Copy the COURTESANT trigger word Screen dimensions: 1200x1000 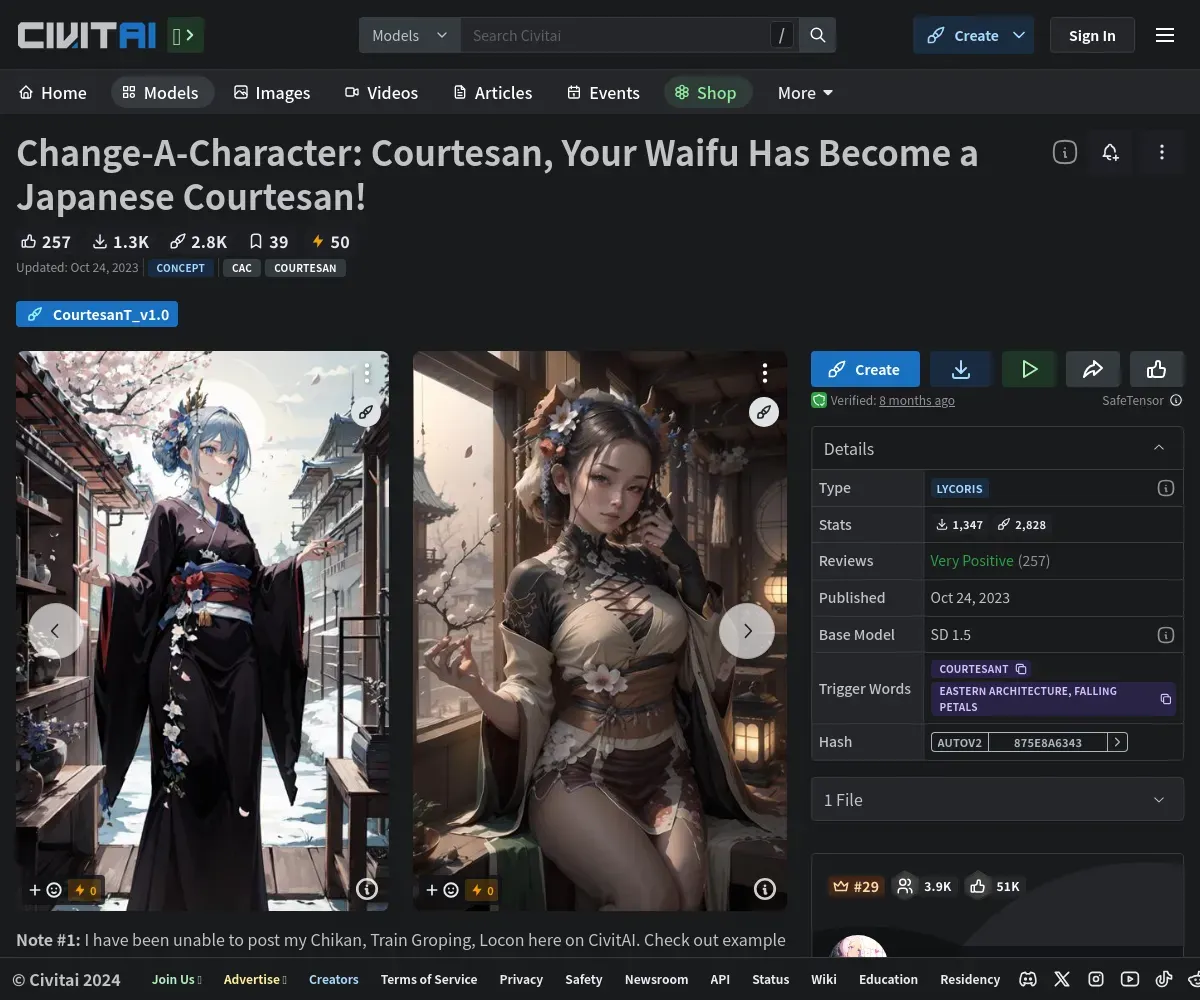click(981, 668)
